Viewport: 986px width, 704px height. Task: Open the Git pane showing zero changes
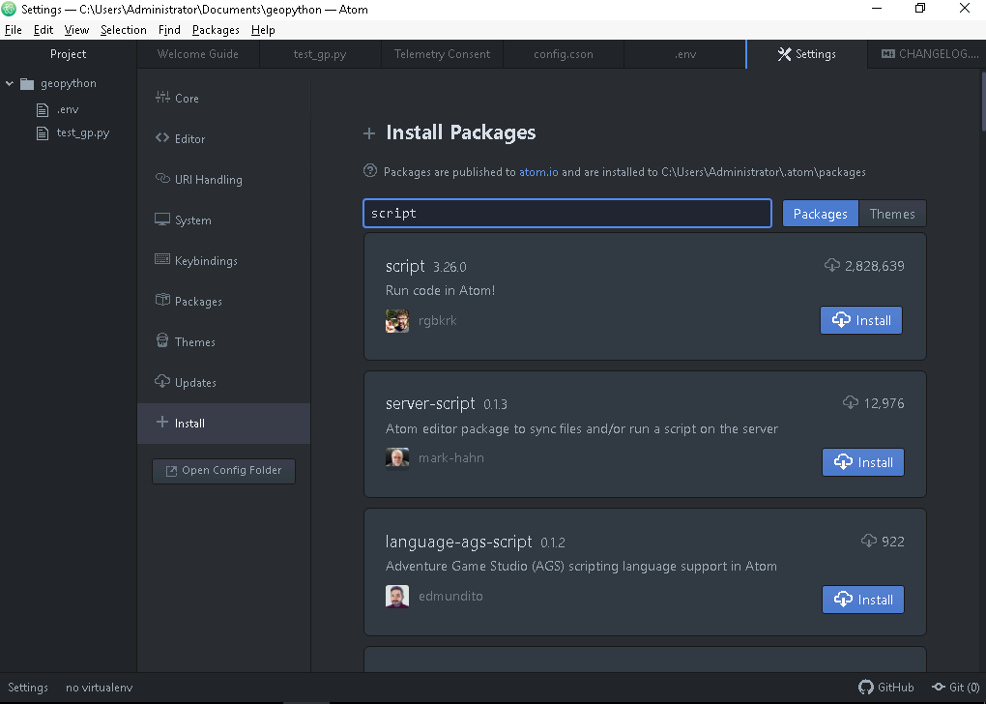(x=955, y=687)
